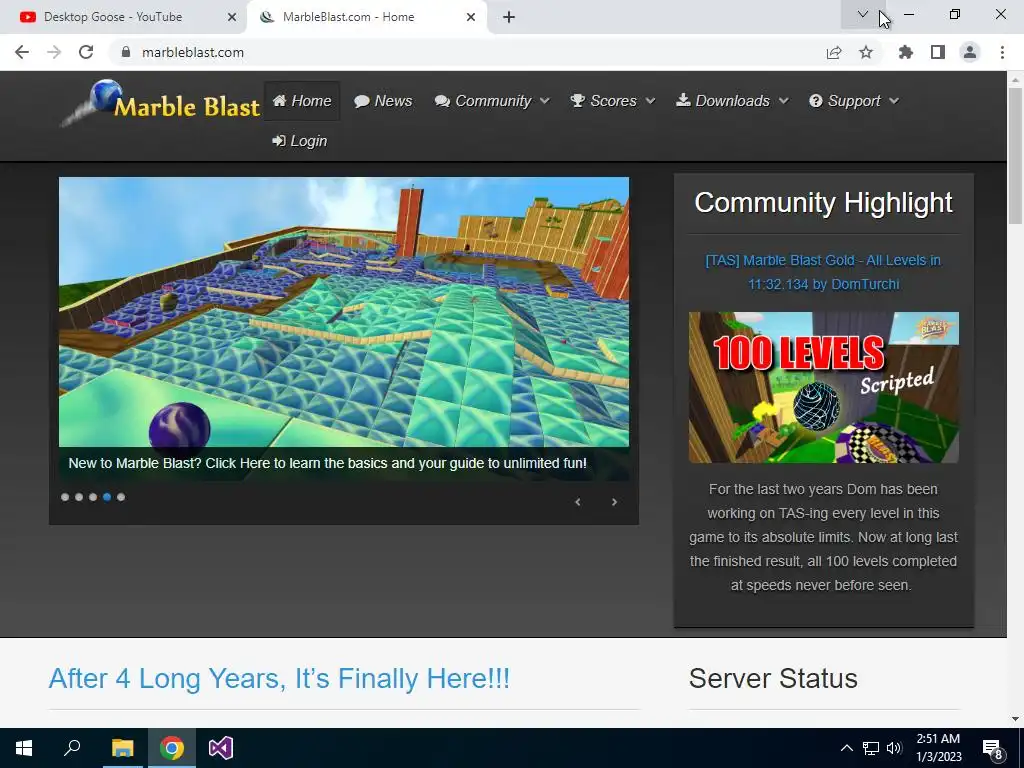This screenshot has height=768, width=1024.
Task: Expand the Downloads dropdown menu
Action: point(733,101)
